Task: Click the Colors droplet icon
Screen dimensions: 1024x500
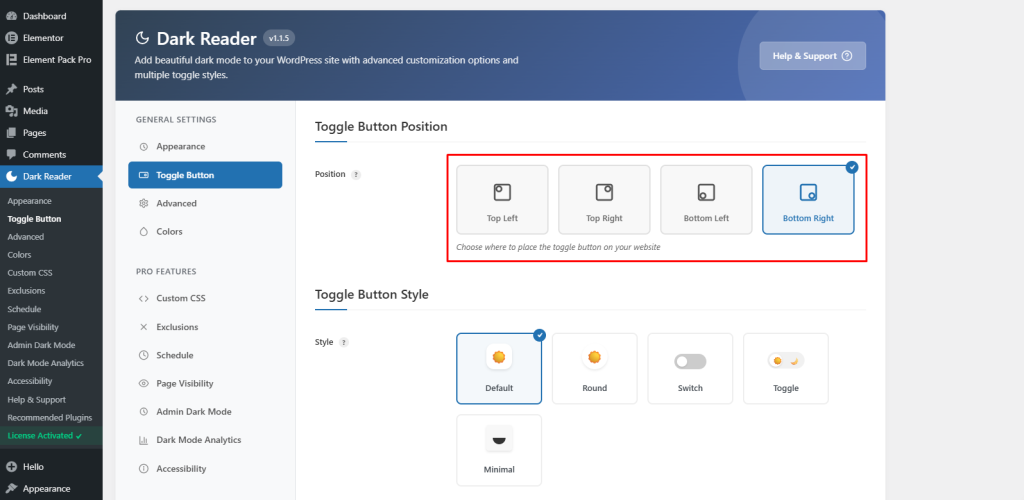Action: (144, 232)
